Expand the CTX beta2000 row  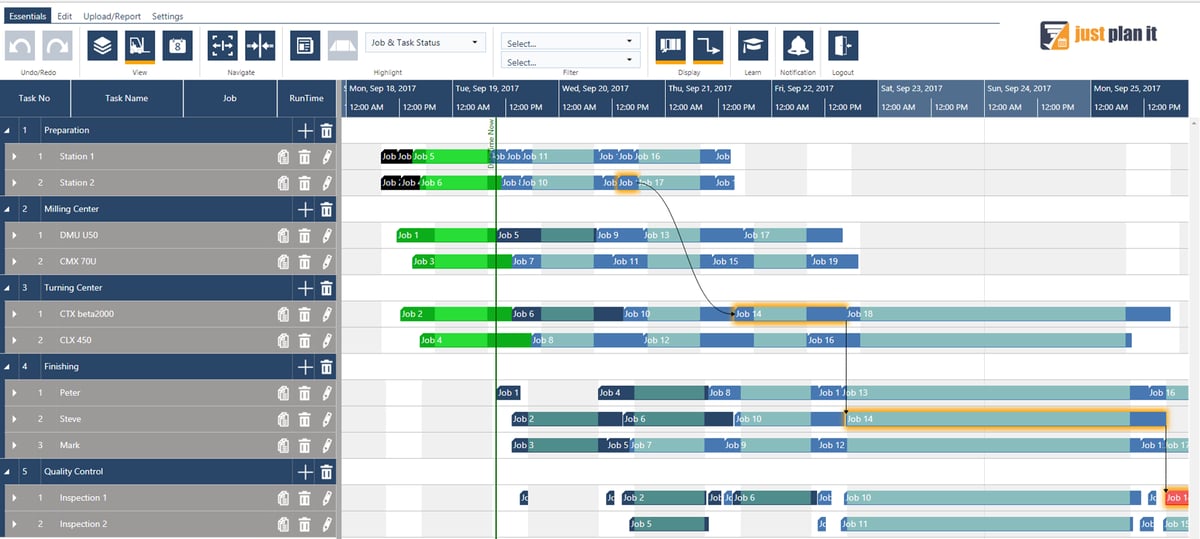click(x=14, y=314)
